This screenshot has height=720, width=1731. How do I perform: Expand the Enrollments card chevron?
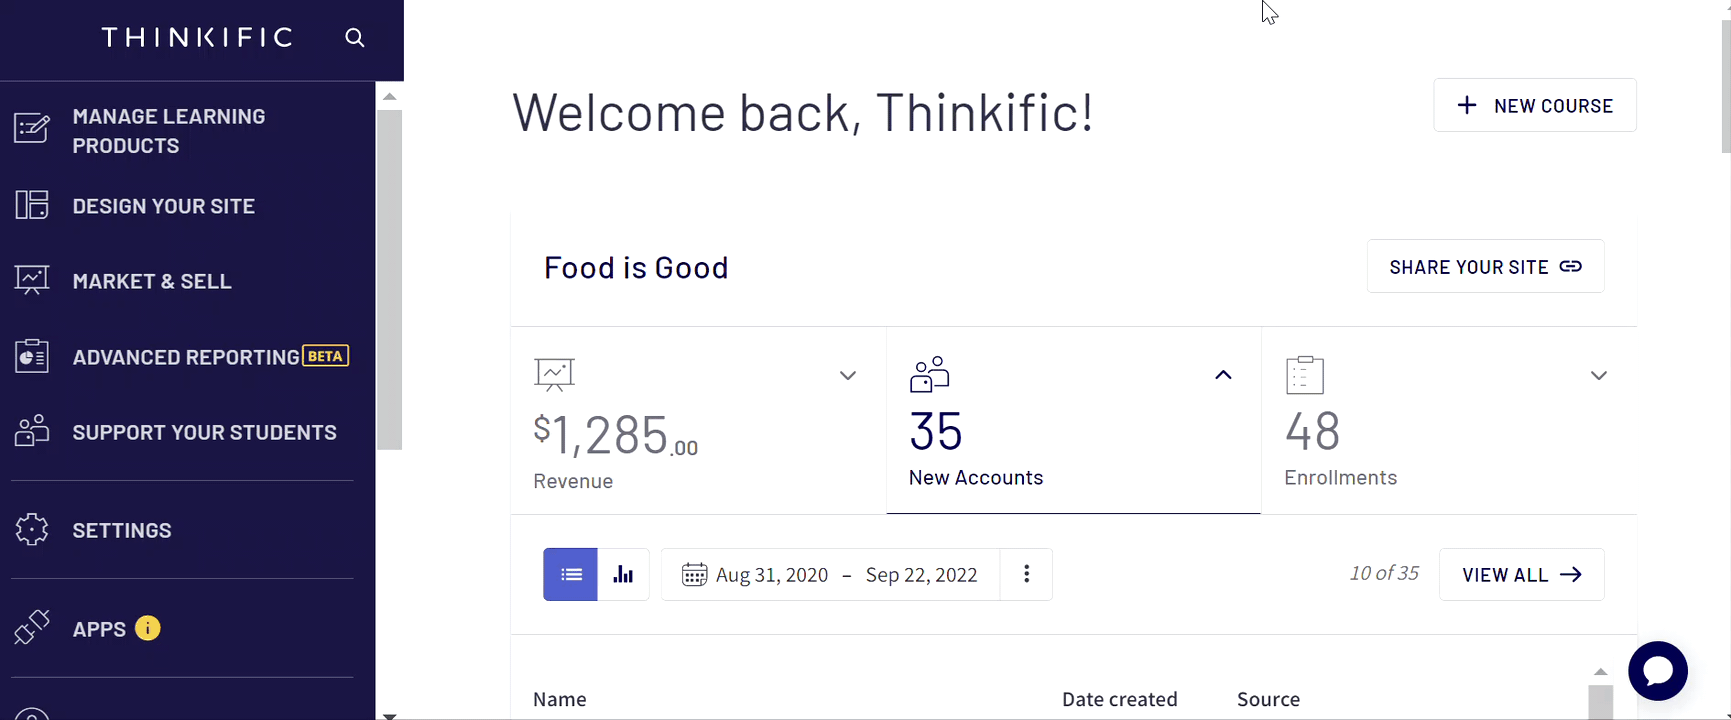click(1599, 376)
